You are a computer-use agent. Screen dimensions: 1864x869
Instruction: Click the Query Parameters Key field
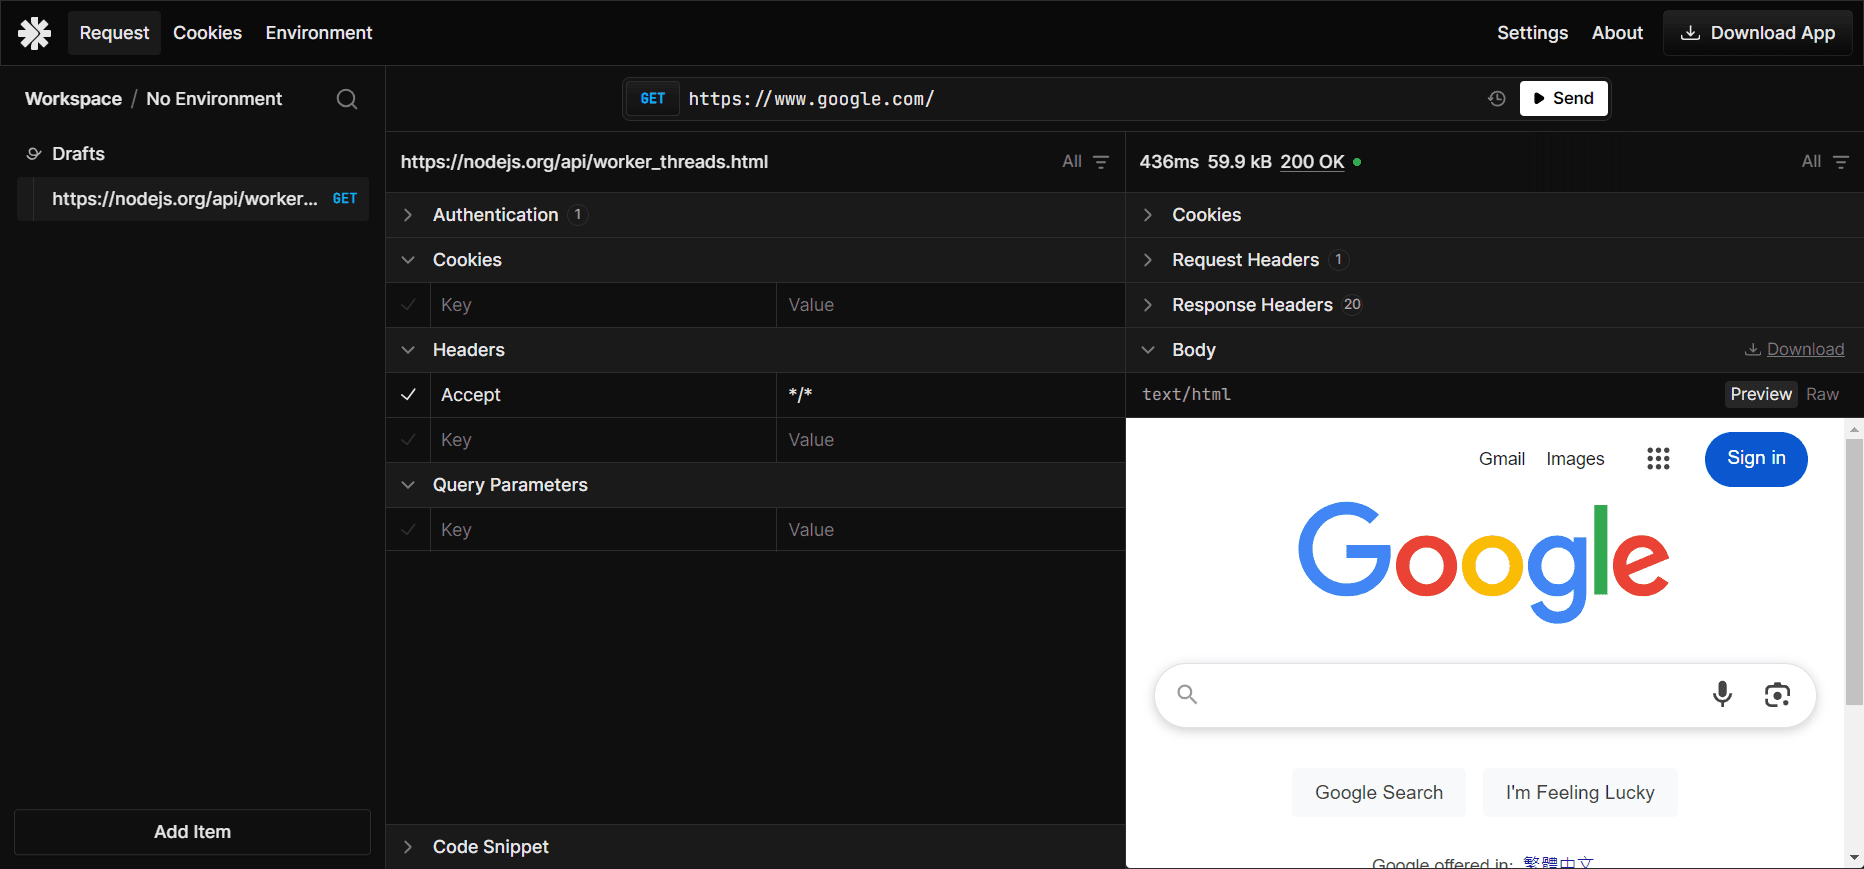pyautogui.click(x=603, y=530)
